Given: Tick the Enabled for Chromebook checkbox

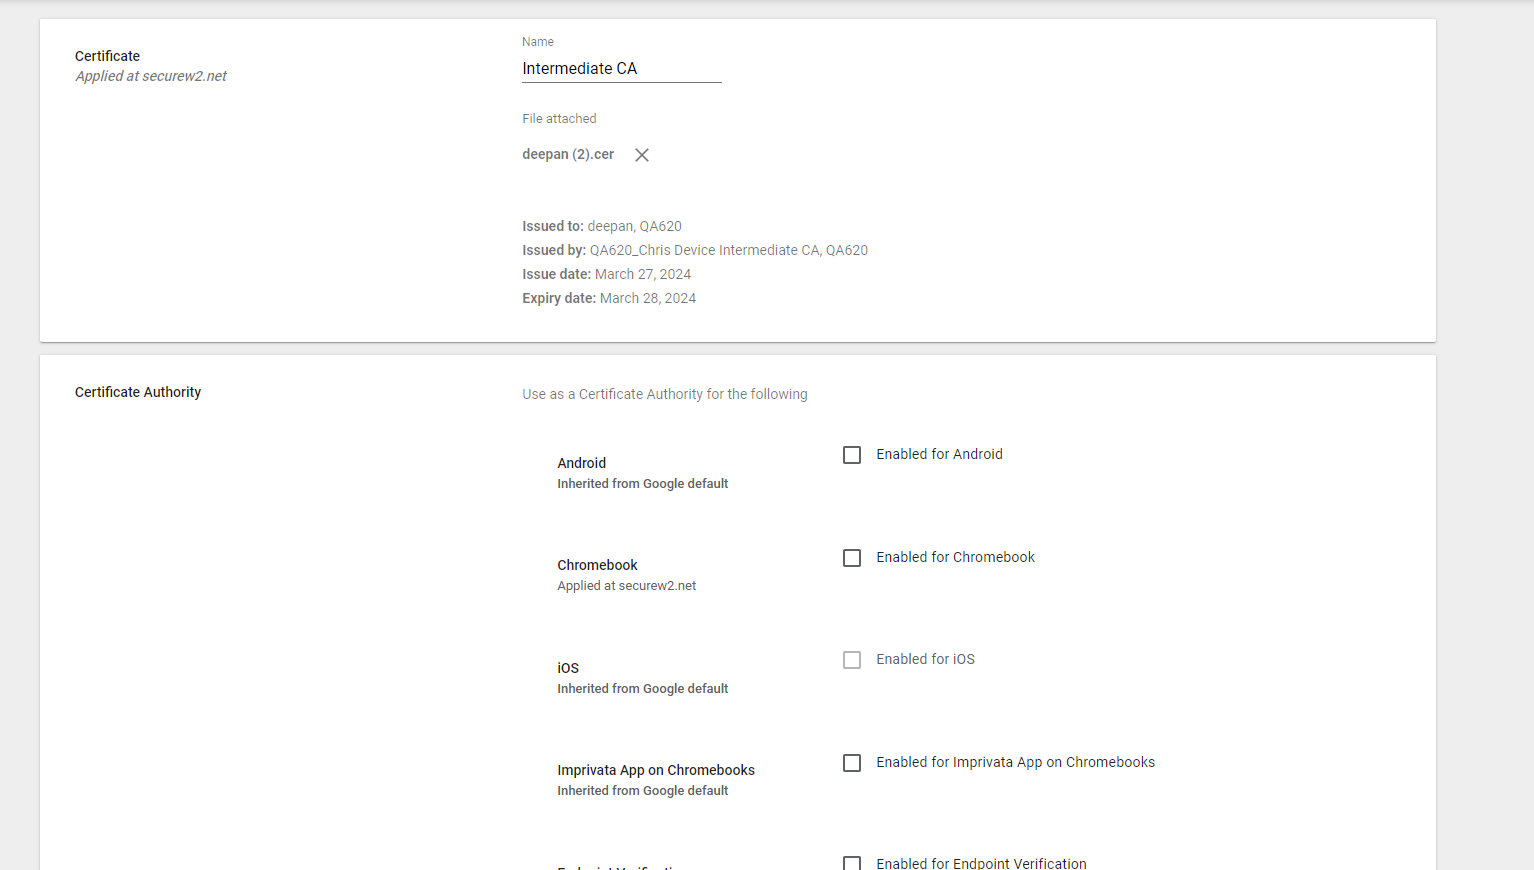Looking at the screenshot, I should [852, 558].
